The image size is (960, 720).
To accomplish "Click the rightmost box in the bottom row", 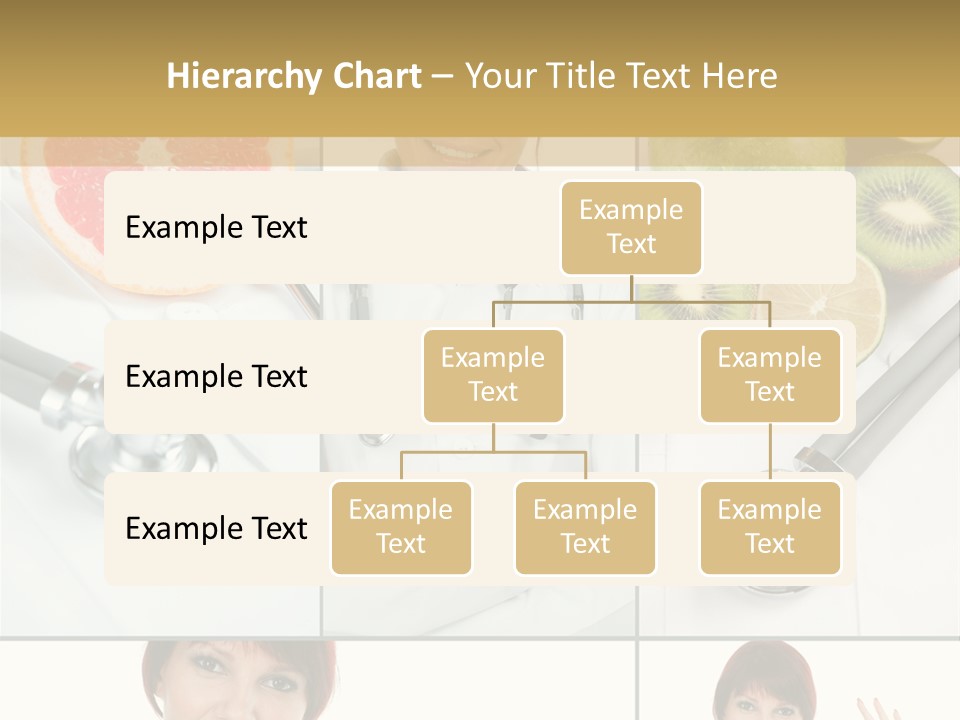I will [x=770, y=527].
